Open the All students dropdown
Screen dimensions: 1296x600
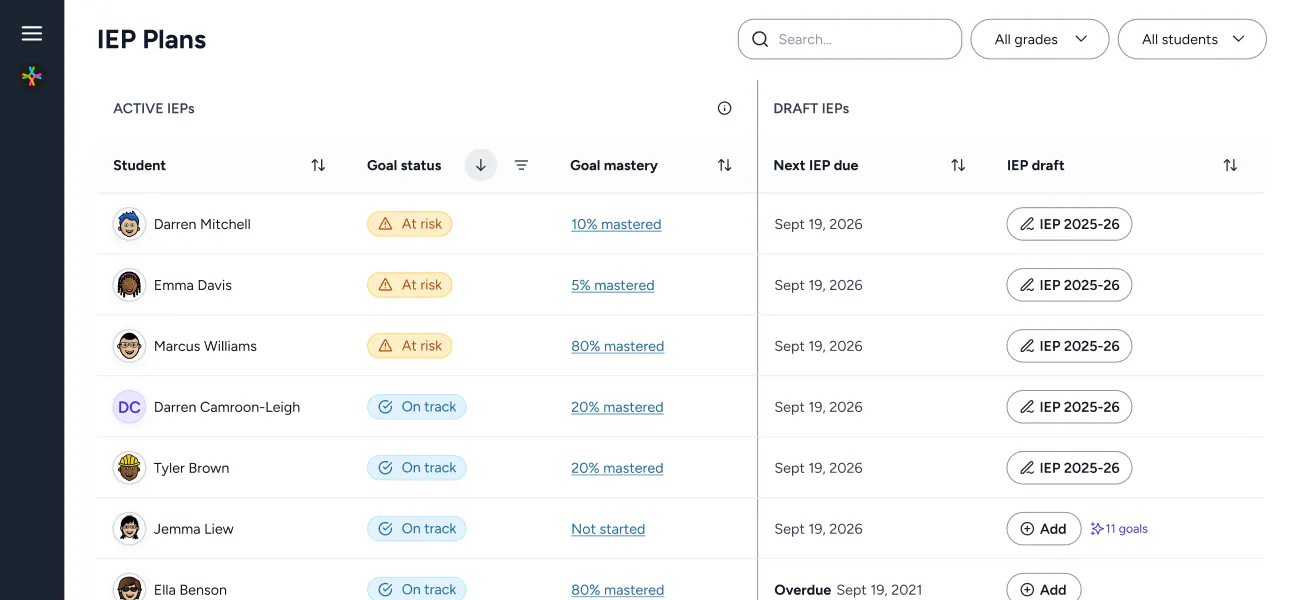pos(1192,39)
